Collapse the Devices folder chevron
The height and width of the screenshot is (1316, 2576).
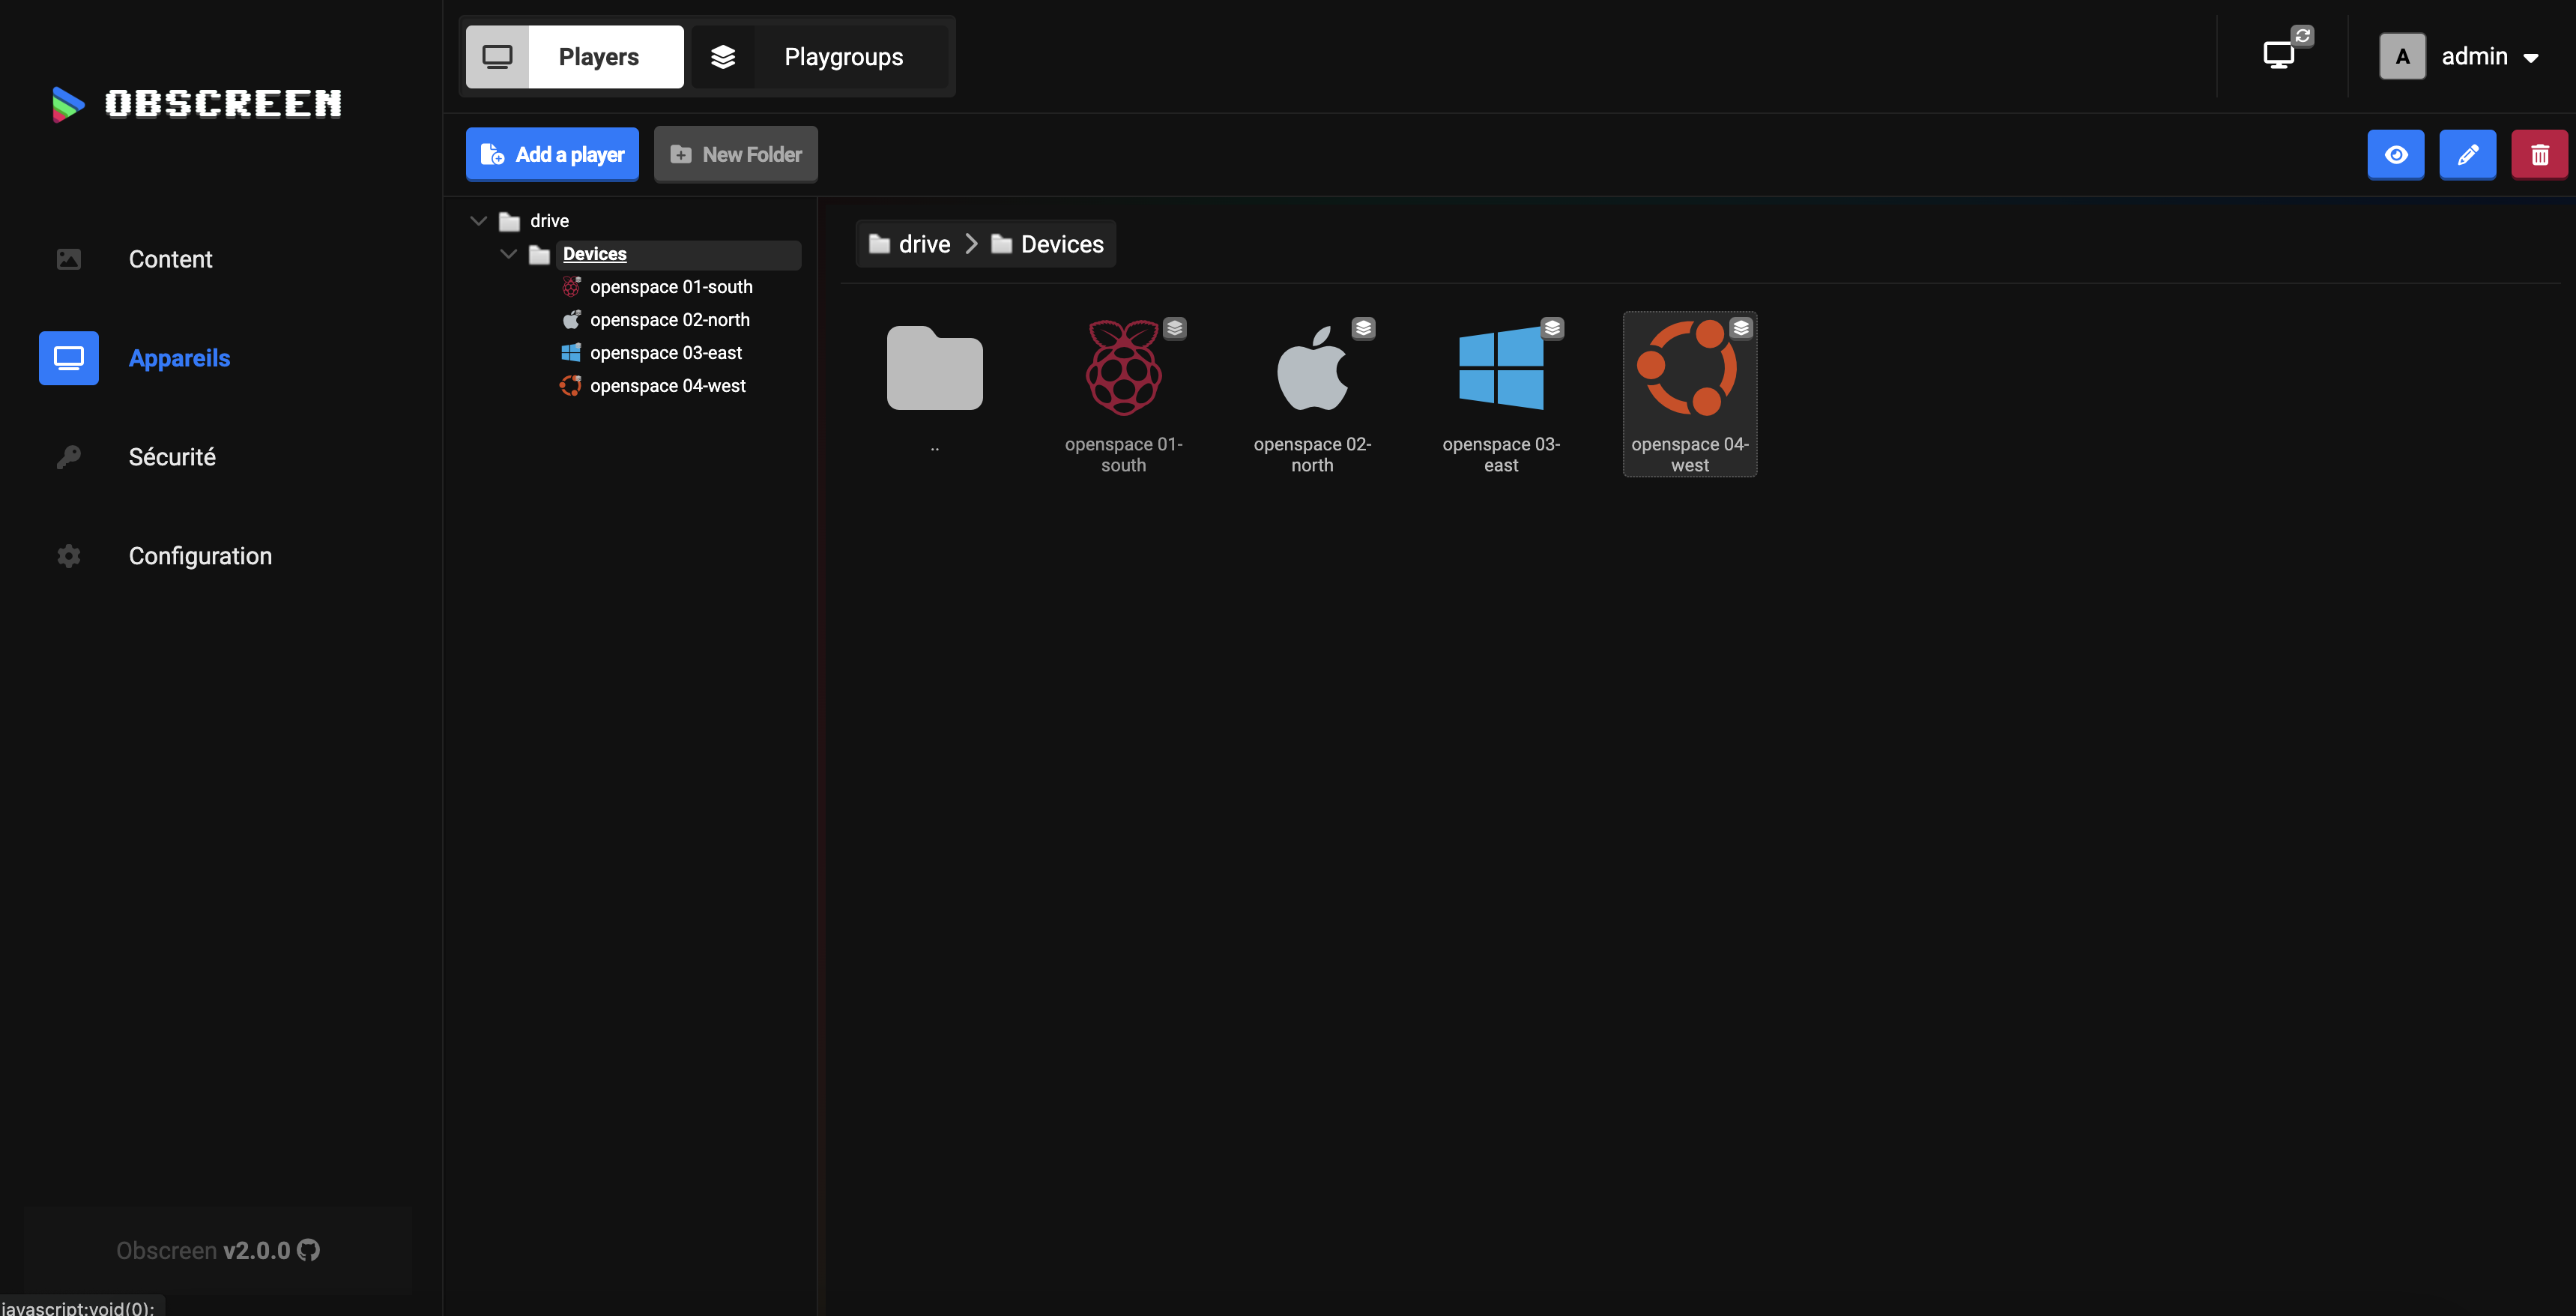pos(508,254)
